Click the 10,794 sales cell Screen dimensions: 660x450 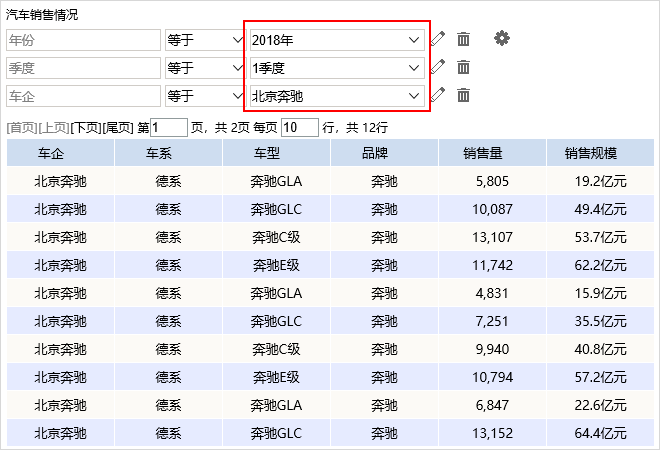click(492, 377)
